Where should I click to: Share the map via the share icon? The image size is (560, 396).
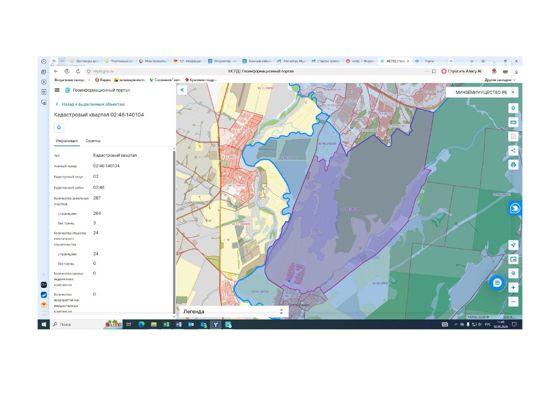pos(513,150)
